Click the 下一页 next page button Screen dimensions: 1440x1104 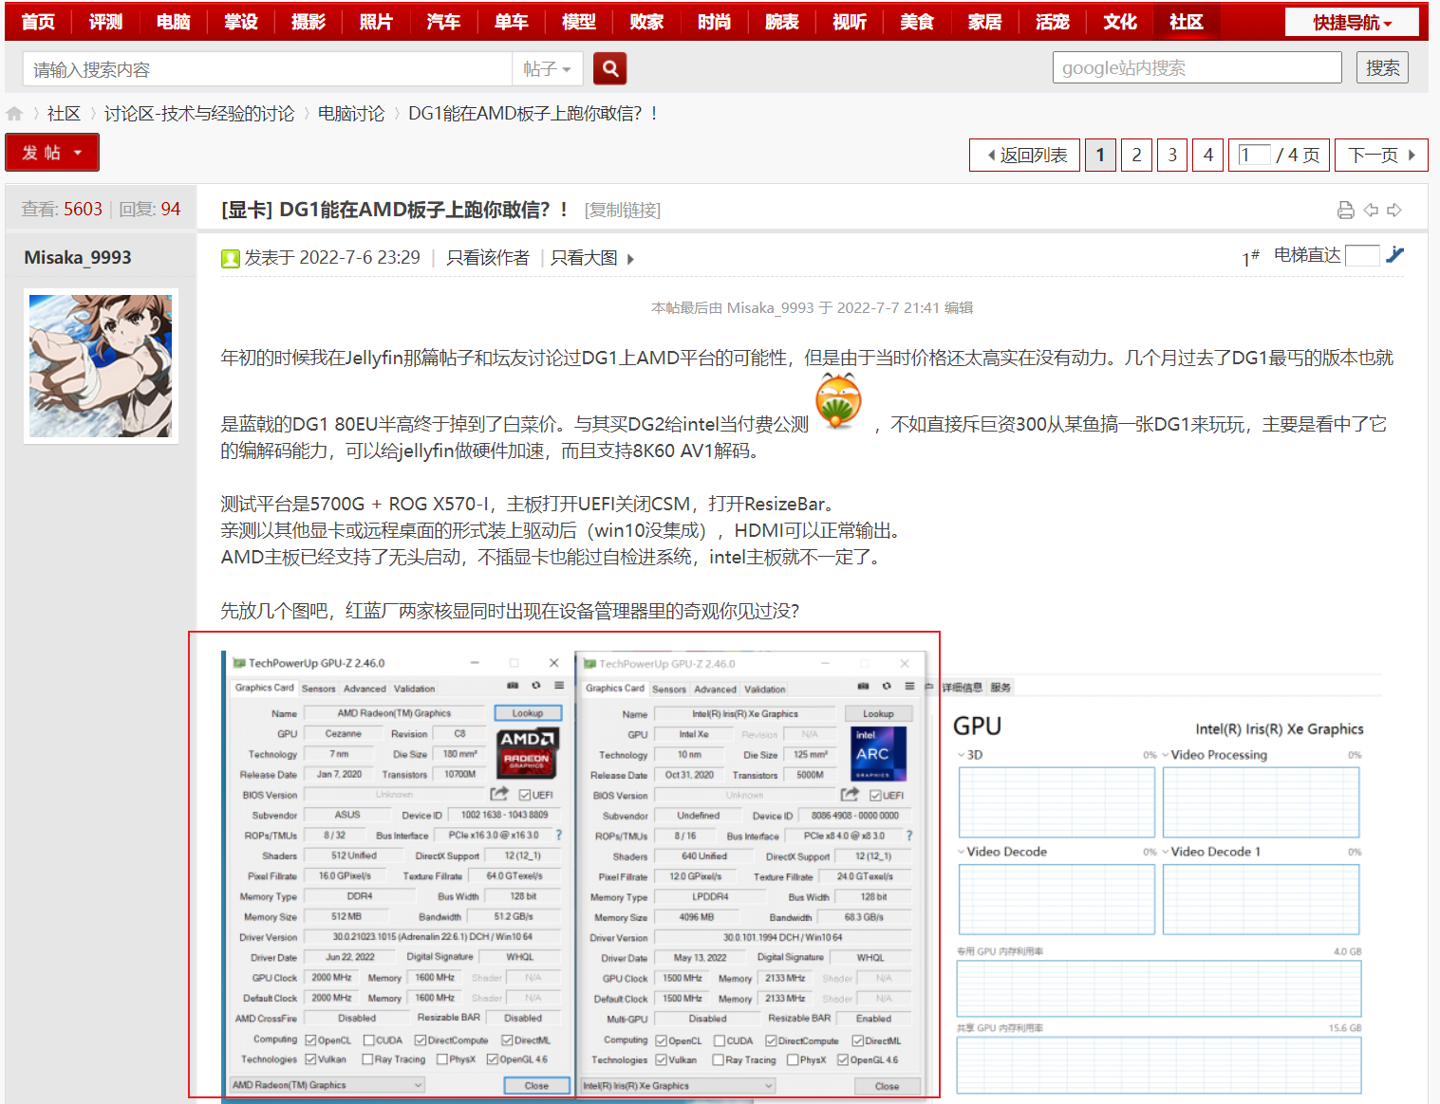coord(1381,155)
